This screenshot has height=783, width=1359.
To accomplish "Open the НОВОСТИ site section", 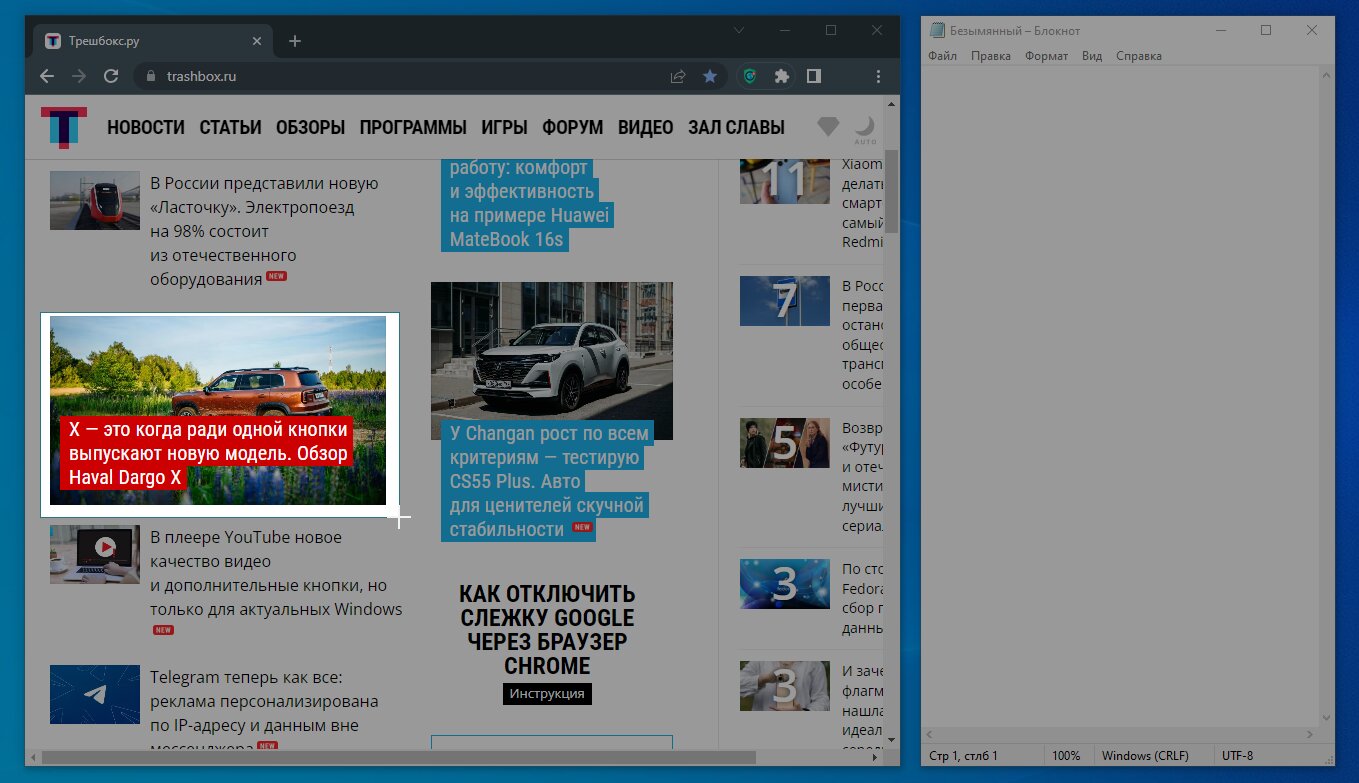I will click(146, 127).
